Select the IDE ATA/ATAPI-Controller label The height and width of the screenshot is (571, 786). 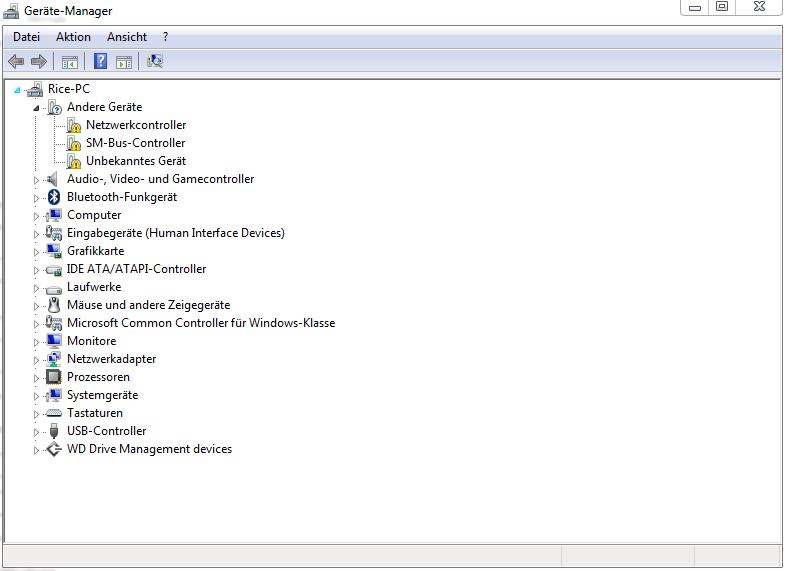tap(136, 269)
